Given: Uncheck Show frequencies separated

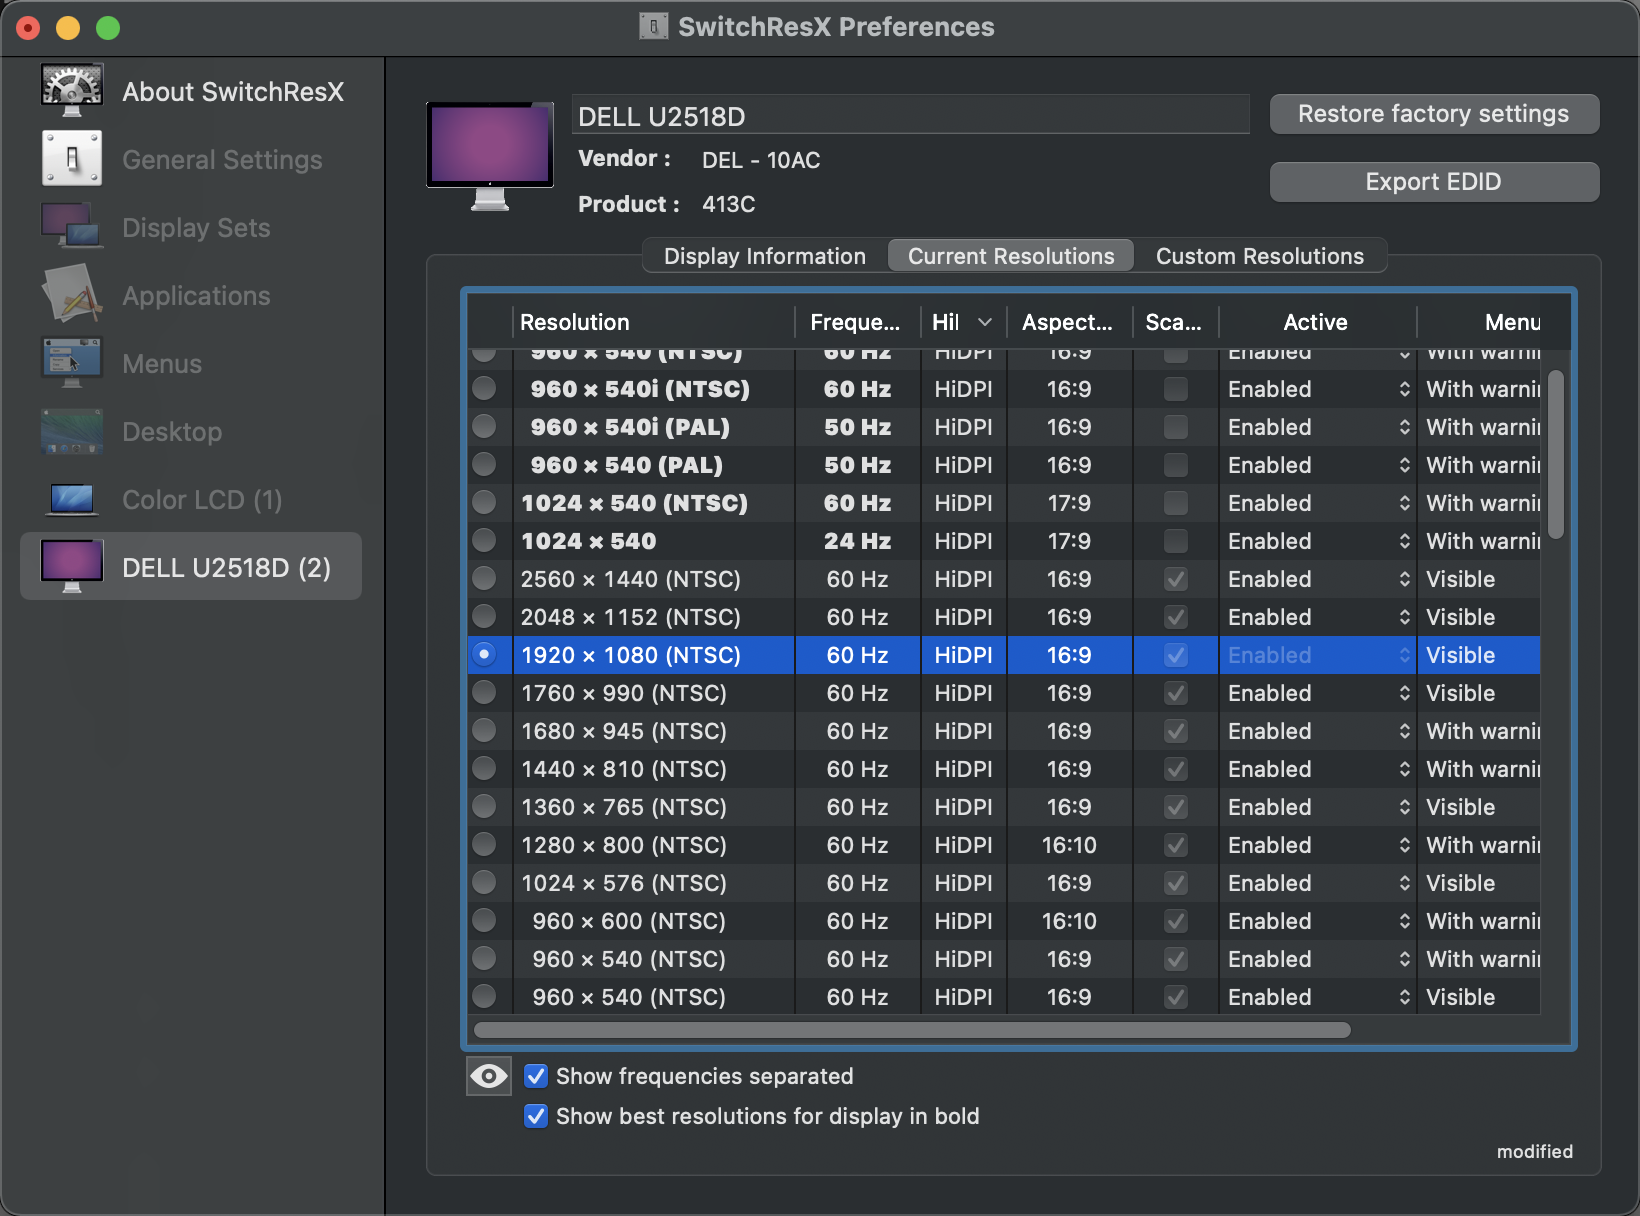Looking at the screenshot, I should coord(536,1076).
